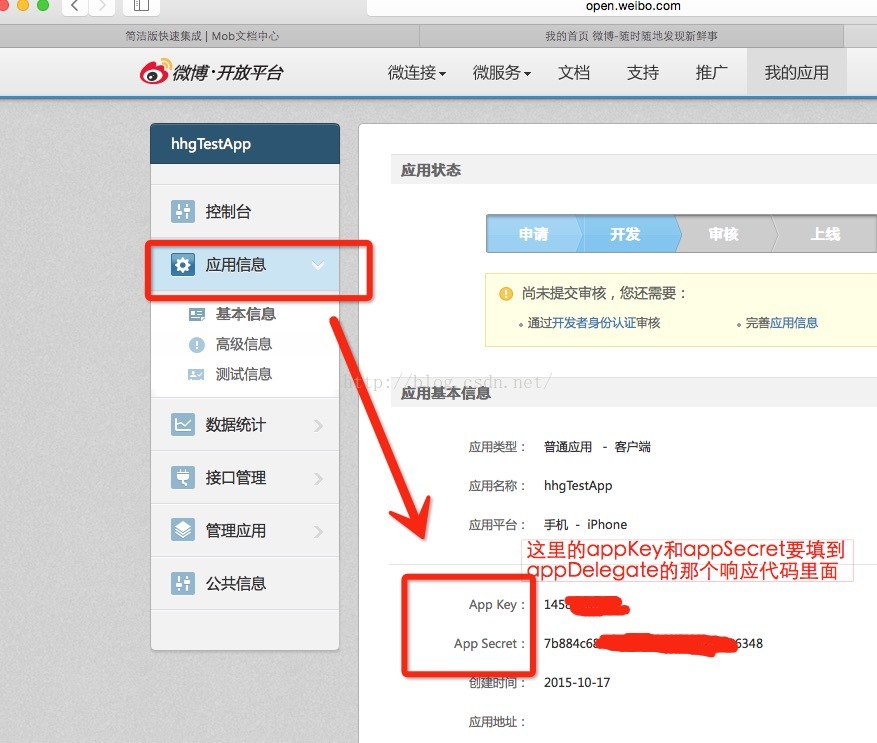This screenshot has height=743, width=877.
Task: Open 控制台 in the sidebar
Action: tap(245, 211)
